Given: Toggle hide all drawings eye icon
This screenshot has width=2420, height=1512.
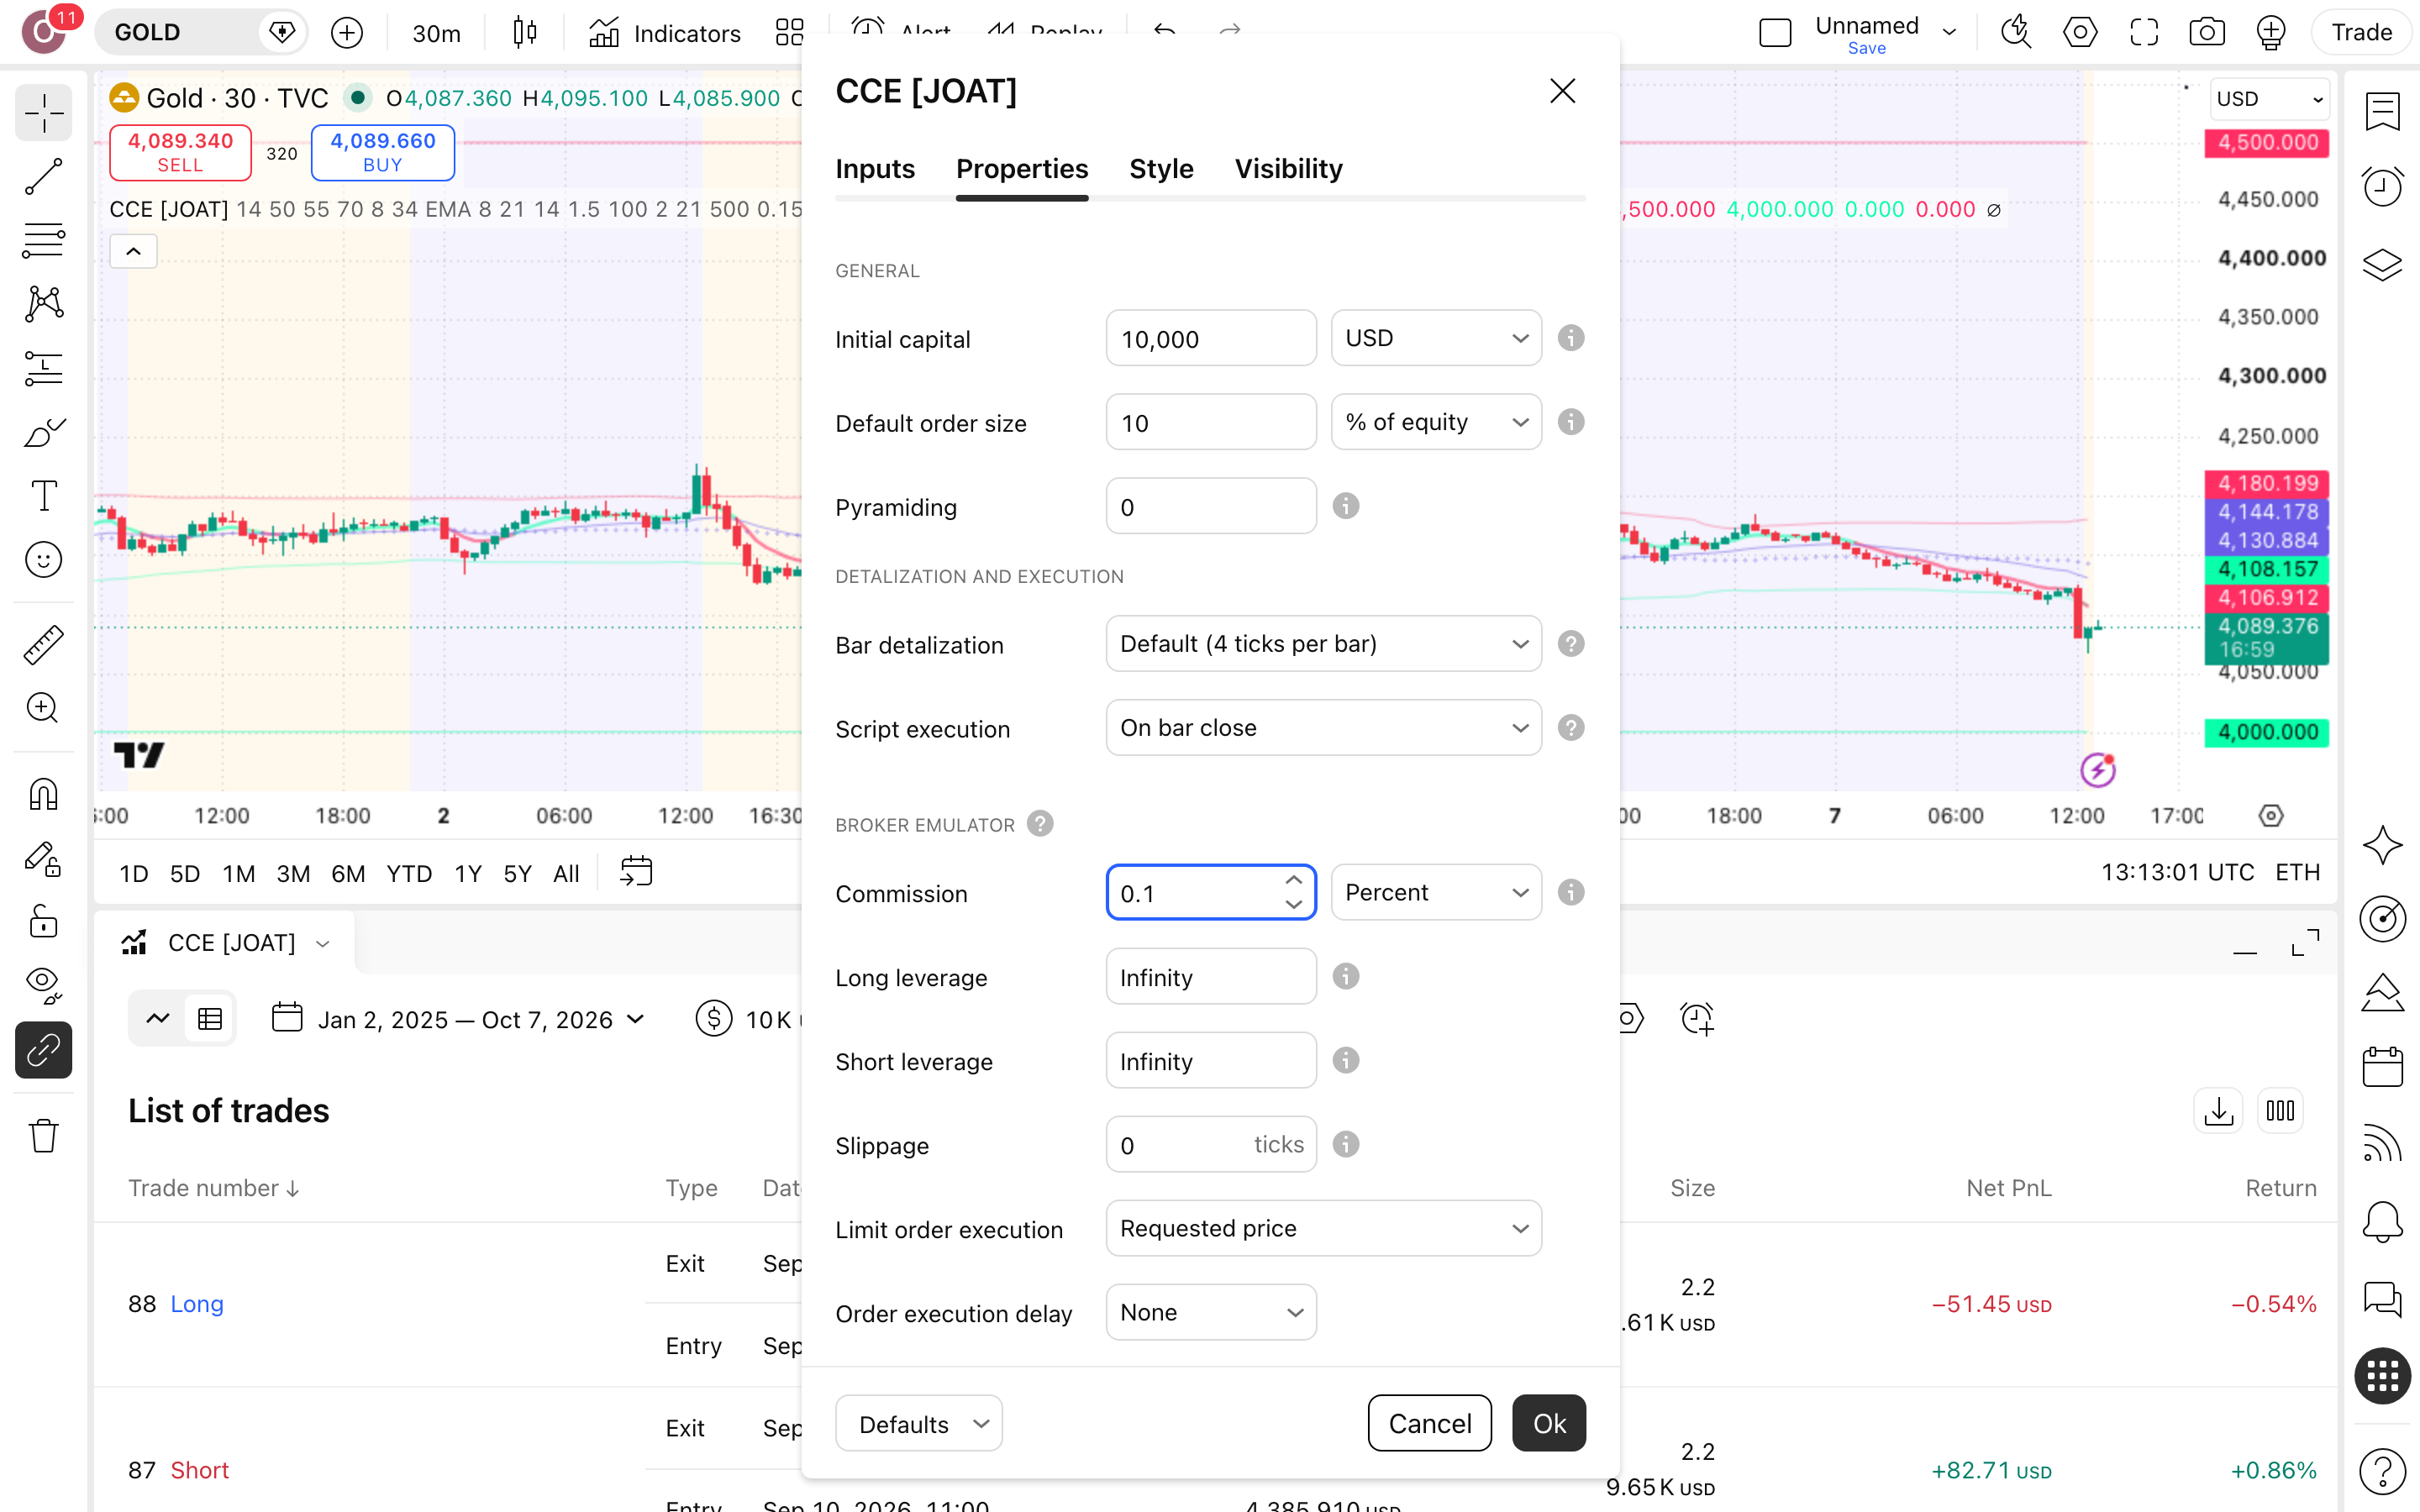Looking at the screenshot, I should [44, 985].
